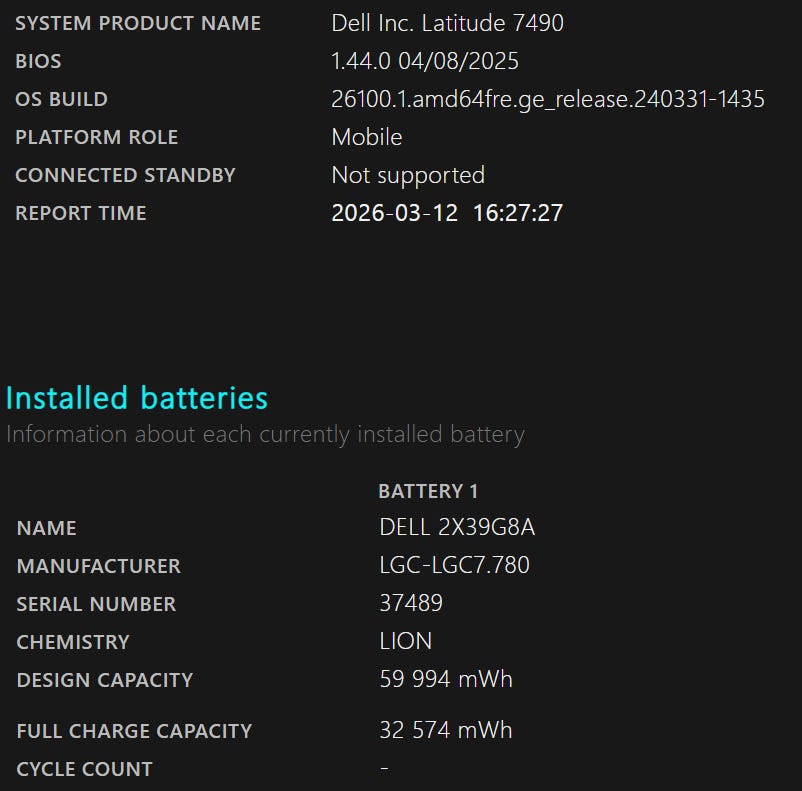Viewport: 802px width, 791px height.
Task: Click the CONNECTED STANDBY label
Action: click(x=125, y=175)
